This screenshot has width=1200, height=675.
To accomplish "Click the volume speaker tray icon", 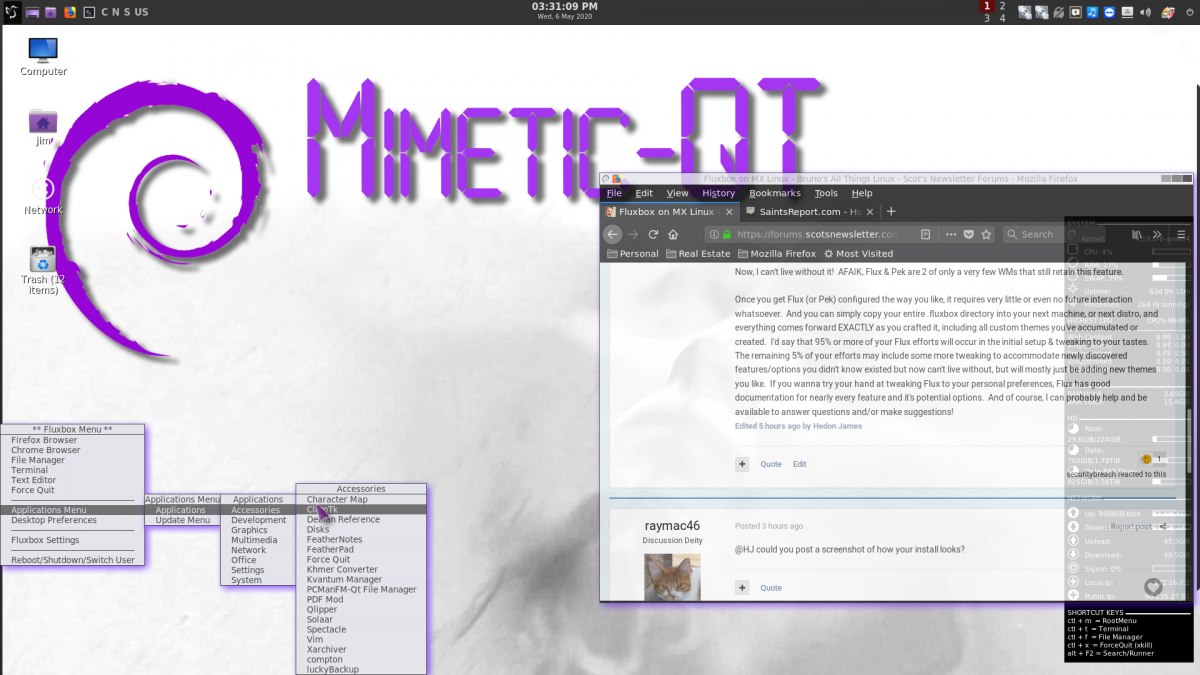I will 1145,12.
